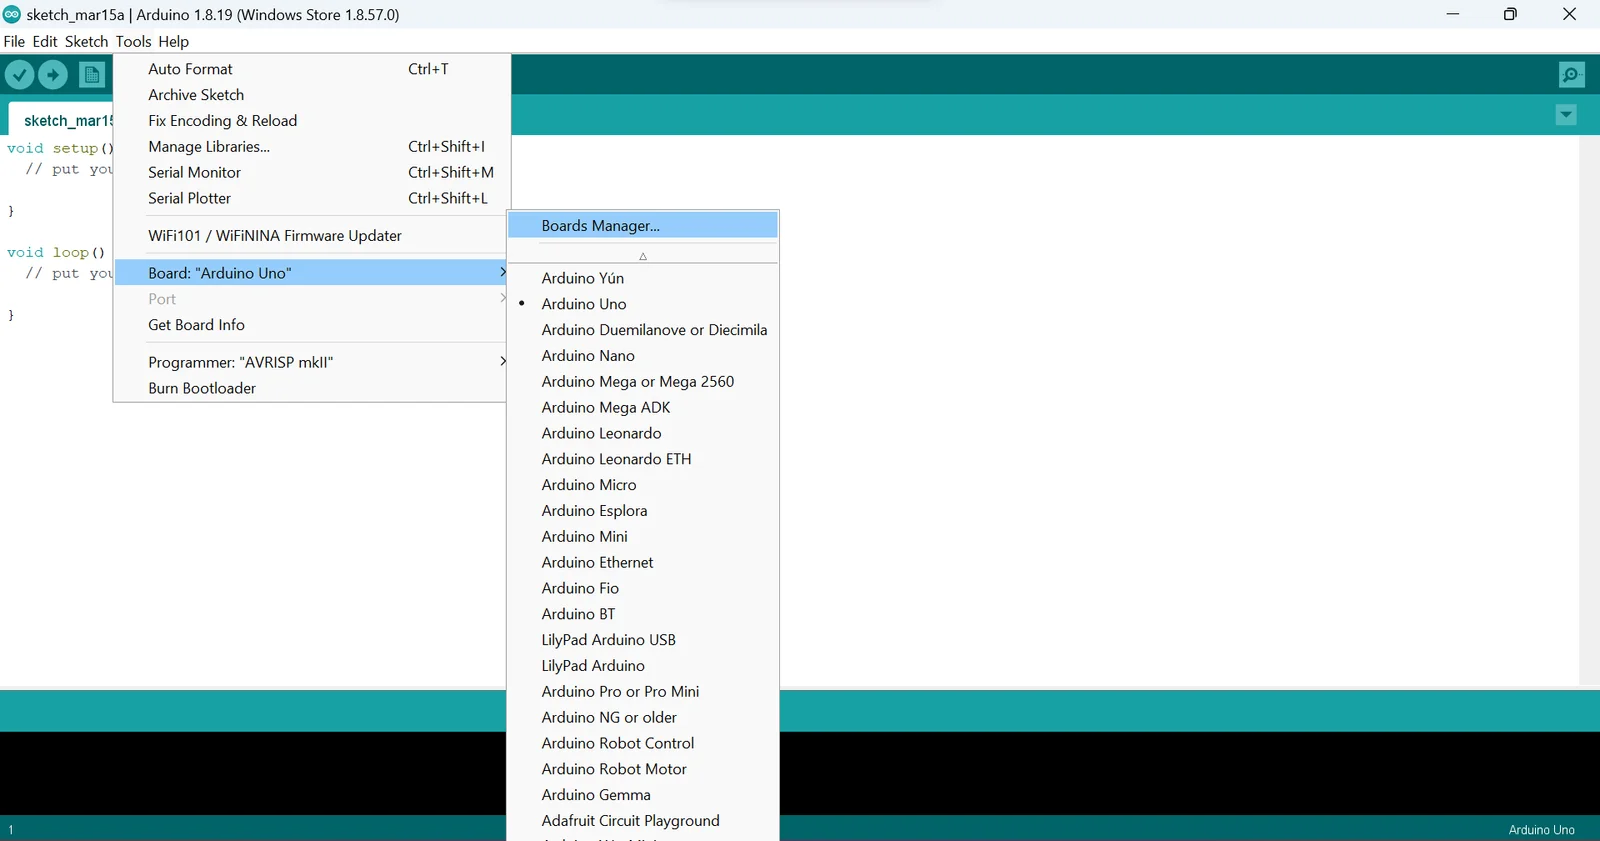
Task: Click the Tools menu in menu bar
Action: [133, 41]
